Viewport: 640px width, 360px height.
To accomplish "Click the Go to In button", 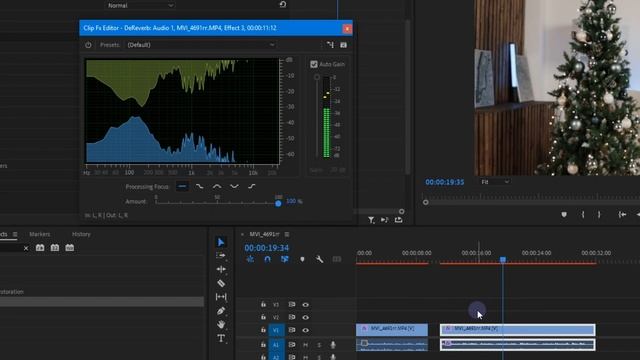I will 622,215.
